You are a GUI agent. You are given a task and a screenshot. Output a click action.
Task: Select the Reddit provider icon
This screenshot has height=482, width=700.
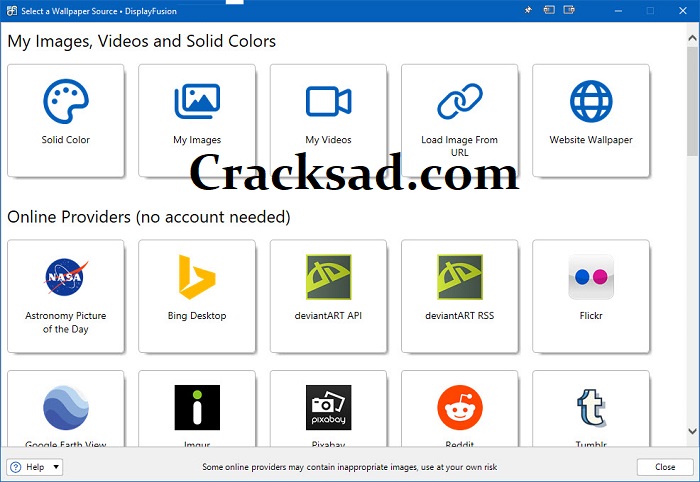[x=459, y=407]
